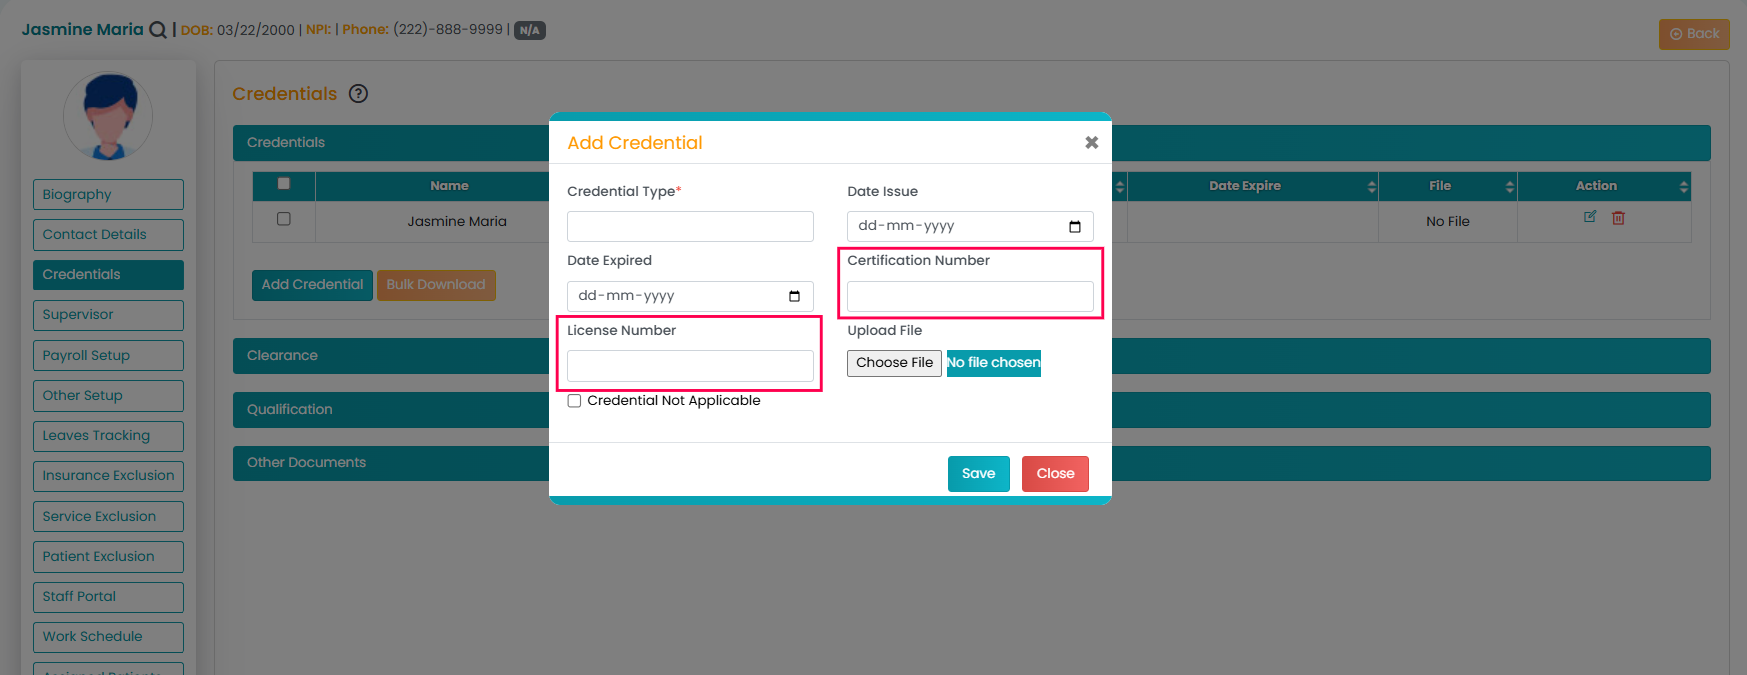
Task: Click the Choose File upload button
Action: click(x=894, y=363)
